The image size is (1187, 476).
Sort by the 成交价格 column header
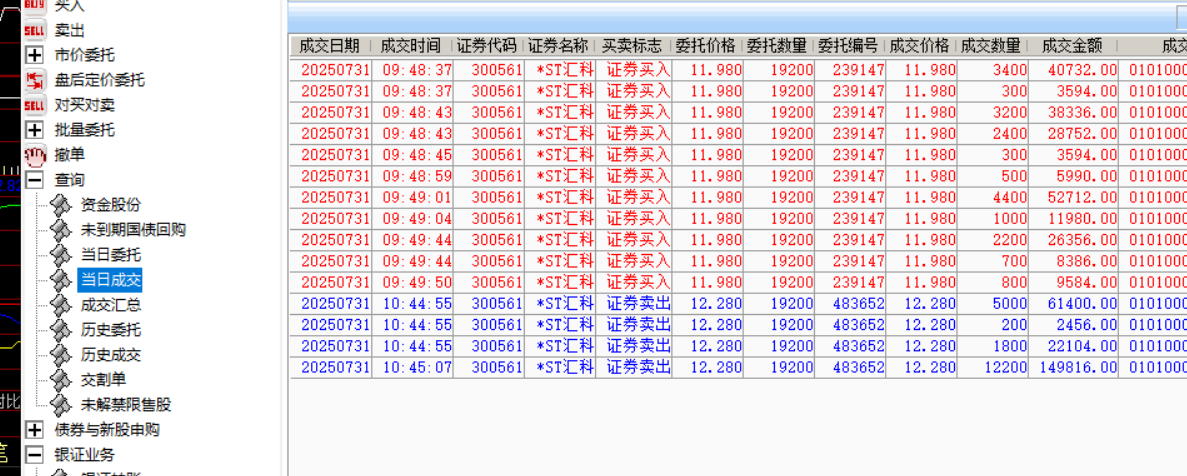tap(919, 45)
